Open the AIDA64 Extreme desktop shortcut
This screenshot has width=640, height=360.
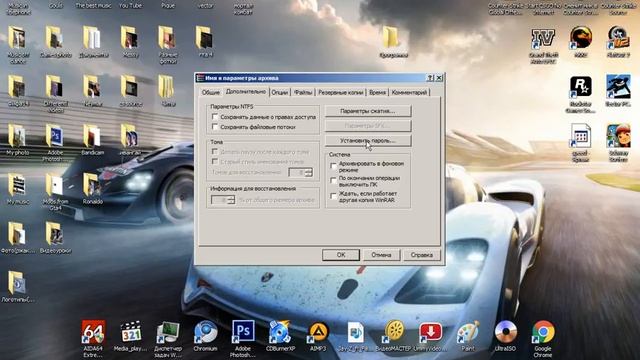coord(93,333)
